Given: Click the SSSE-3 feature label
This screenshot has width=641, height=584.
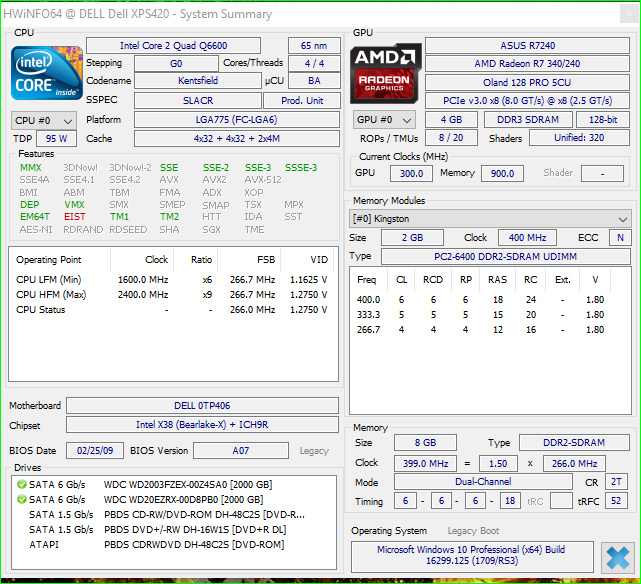Looking at the screenshot, I should point(301,168).
